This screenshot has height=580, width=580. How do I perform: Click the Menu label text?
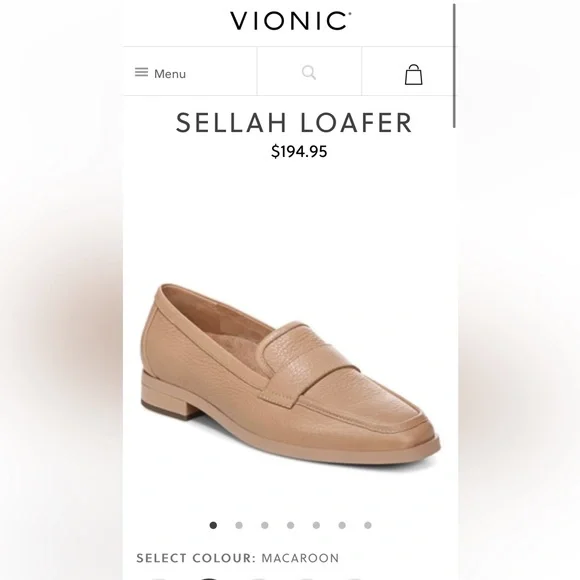coord(170,74)
